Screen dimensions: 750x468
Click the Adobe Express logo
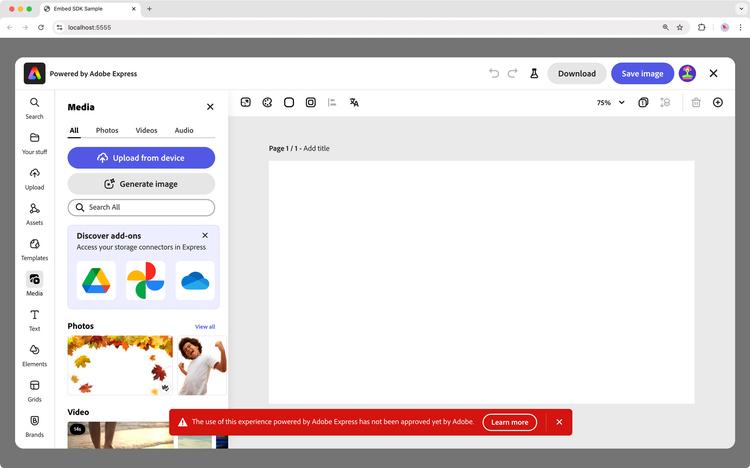pyautogui.click(x=34, y=73)
